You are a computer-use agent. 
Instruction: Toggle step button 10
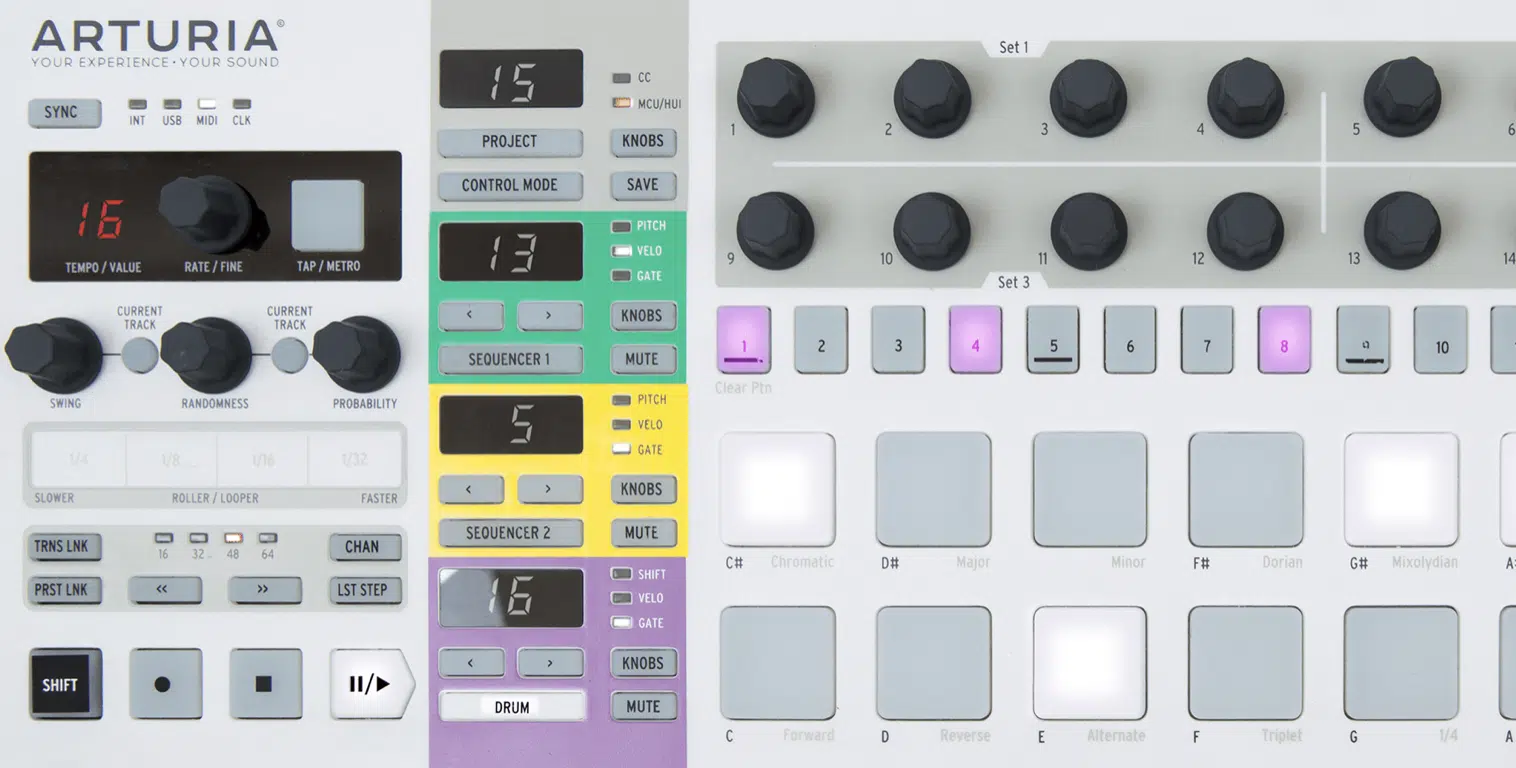coord(1440,340)
